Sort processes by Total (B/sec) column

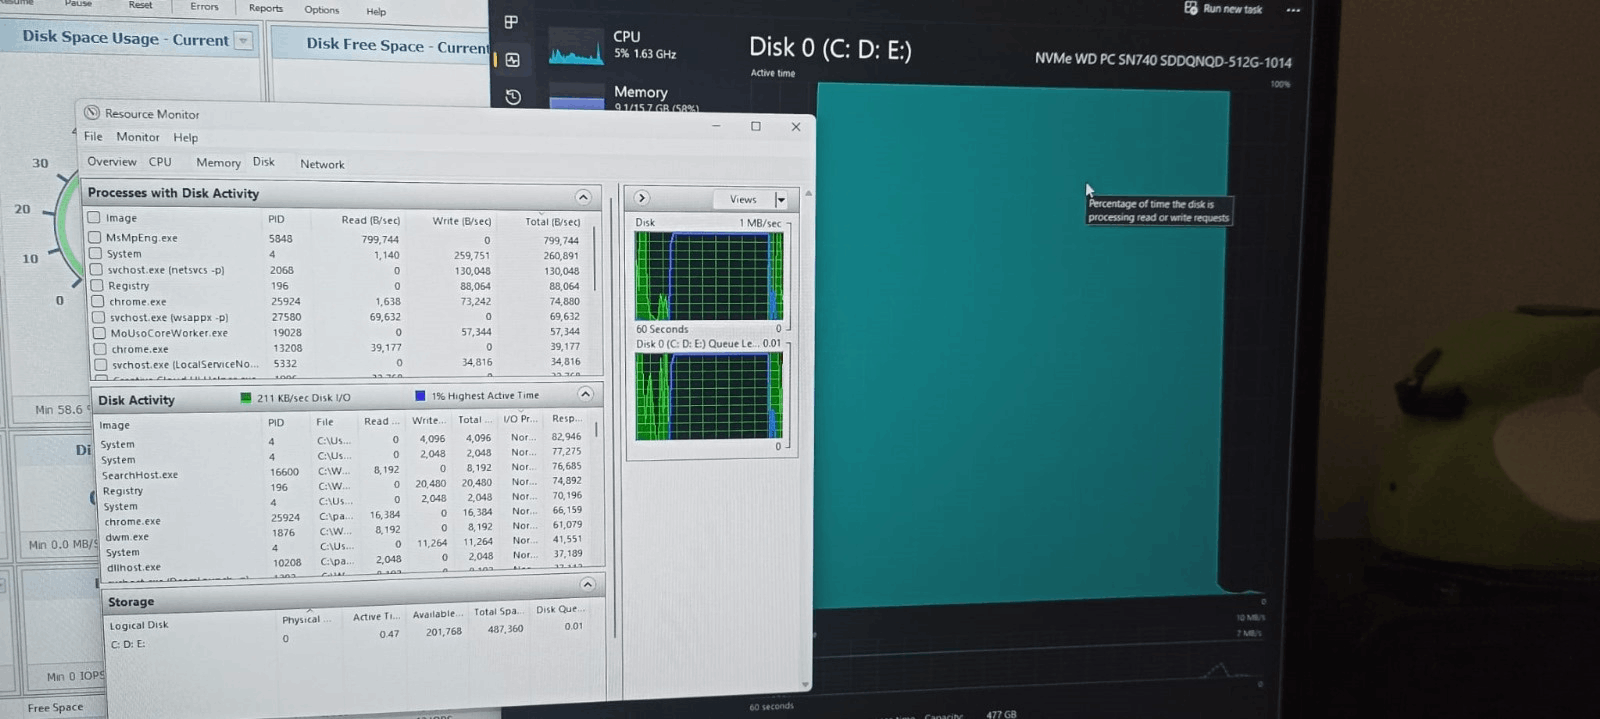tap(552, 222)
